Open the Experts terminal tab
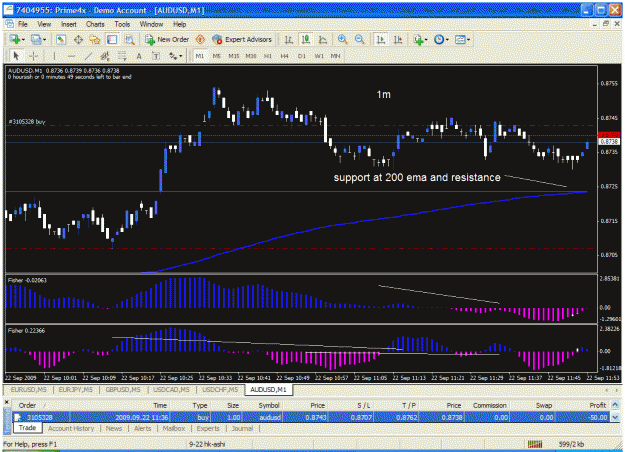 click(x=208, y=428)
